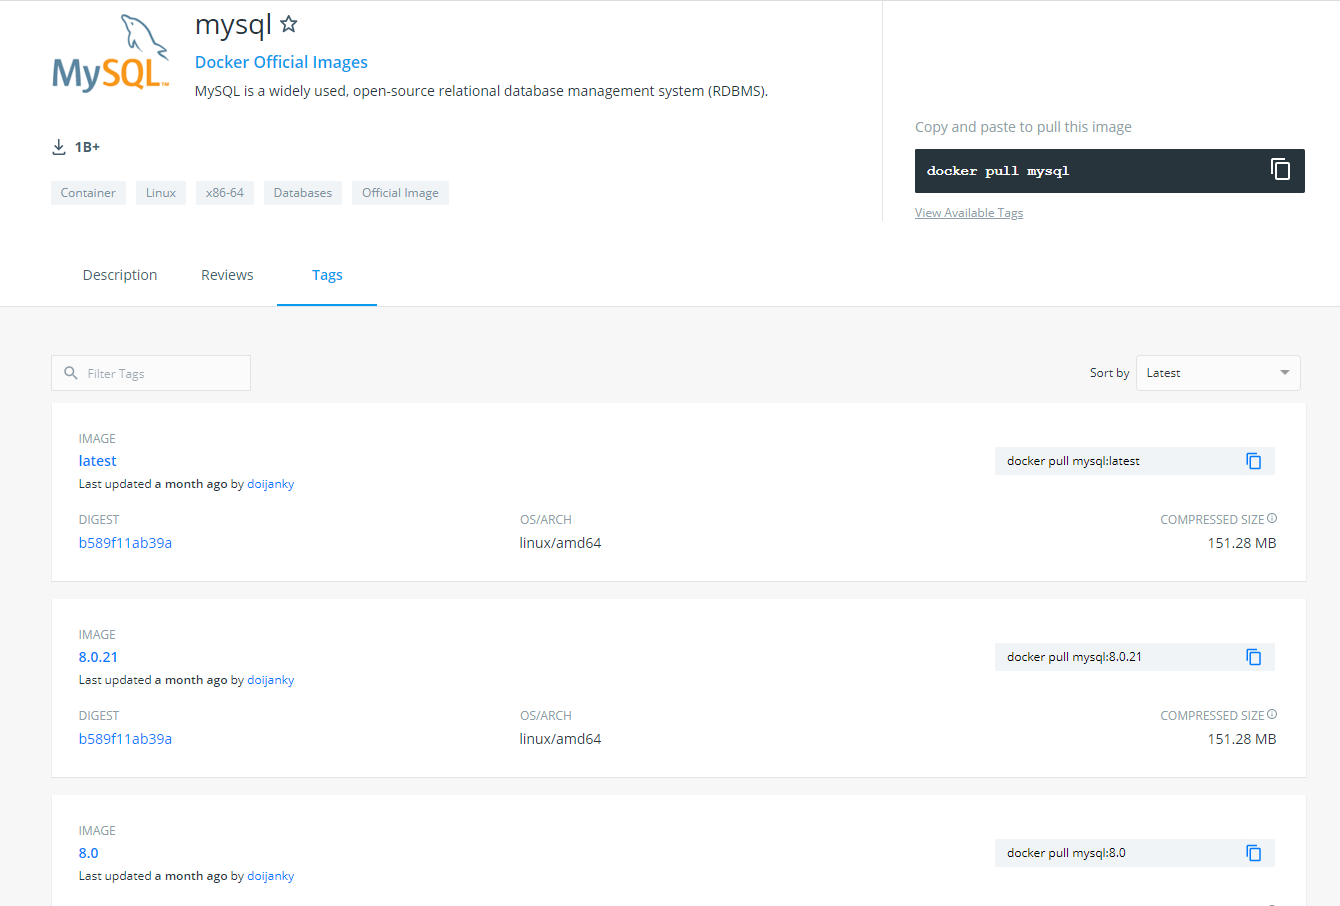Copy the mysql:latest pull command
The image size is (1340, 906).
(1254, 460)
